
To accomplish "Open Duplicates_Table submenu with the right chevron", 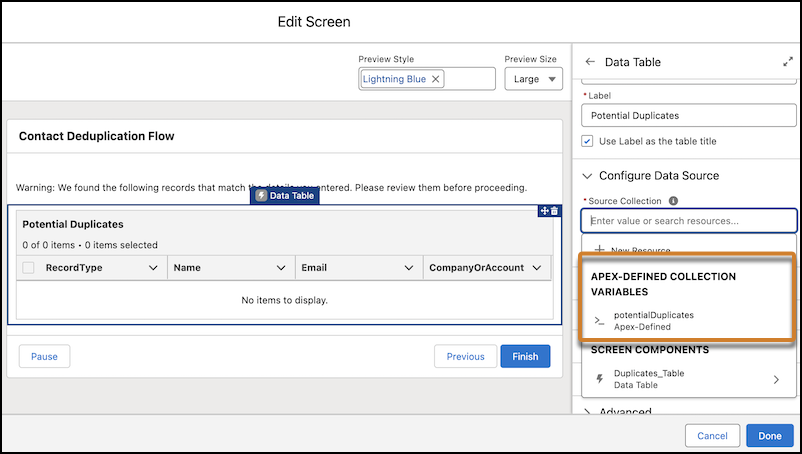I will pyautogui.click(x=776, y=379).
